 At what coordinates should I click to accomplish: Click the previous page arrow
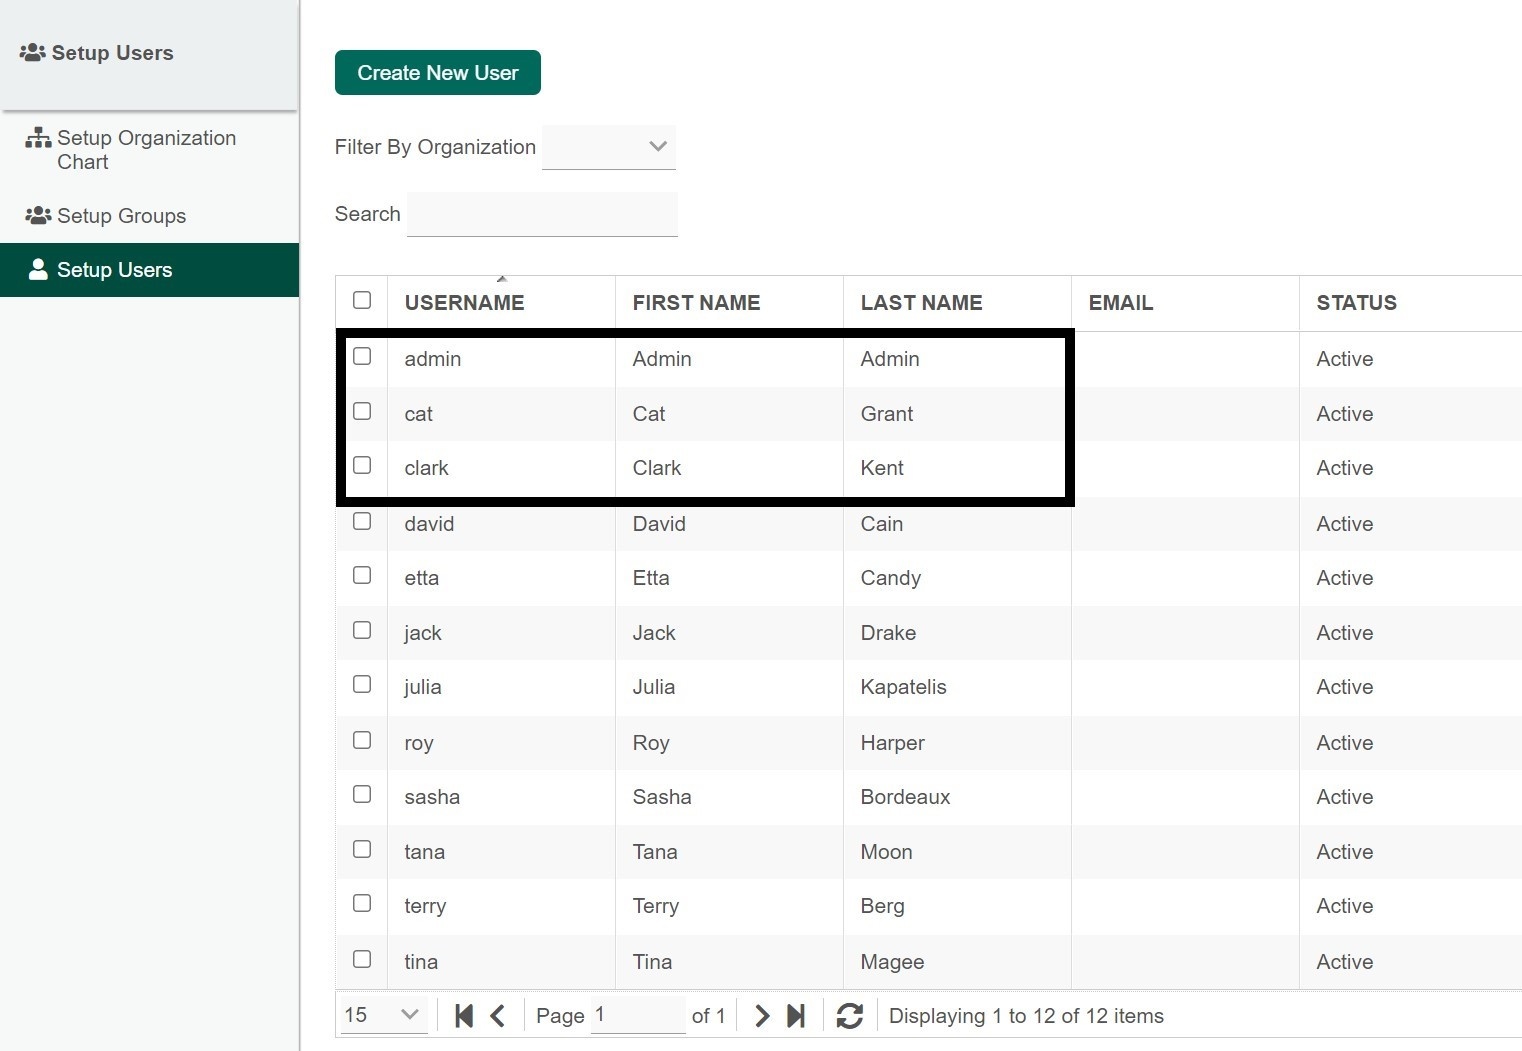point(498,1016)
